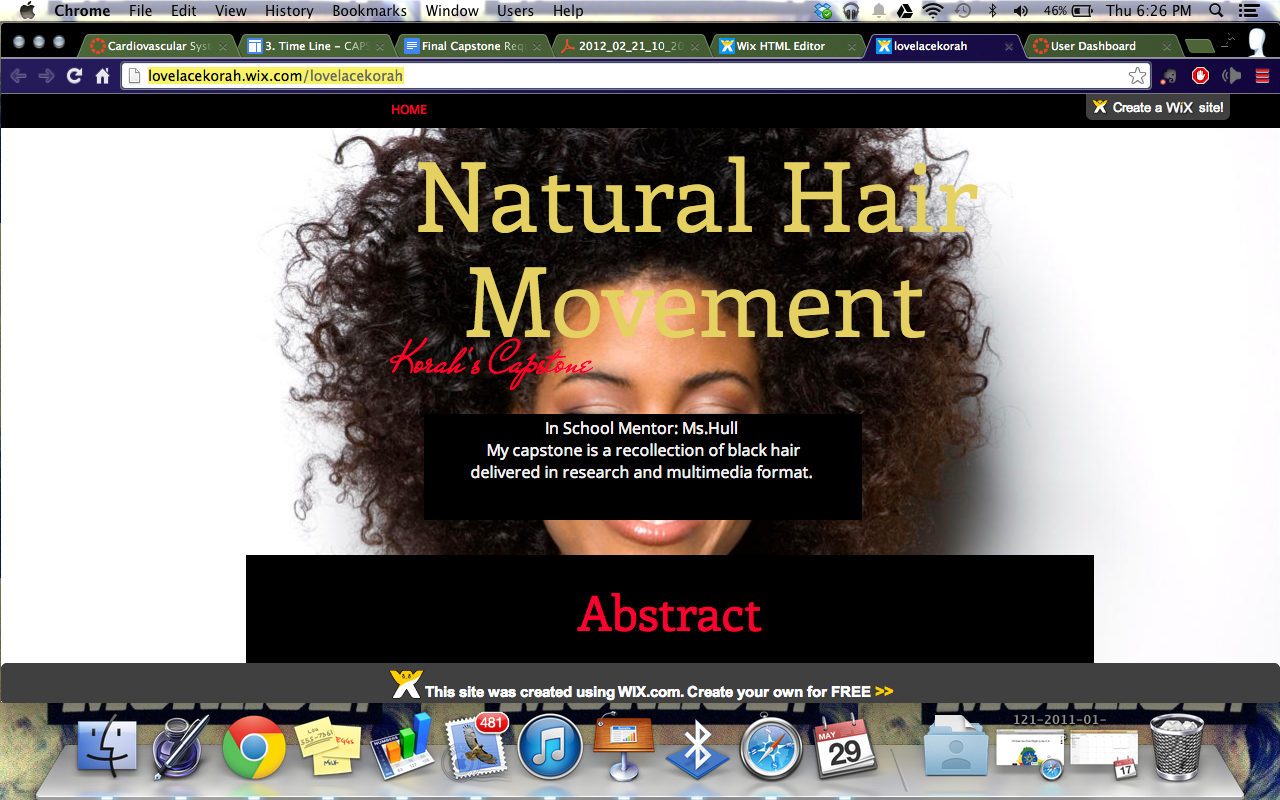This screenshot has width=1280, height=800.
Task: Open the Chrome hamburger menu
Action: pos(1262,76)
